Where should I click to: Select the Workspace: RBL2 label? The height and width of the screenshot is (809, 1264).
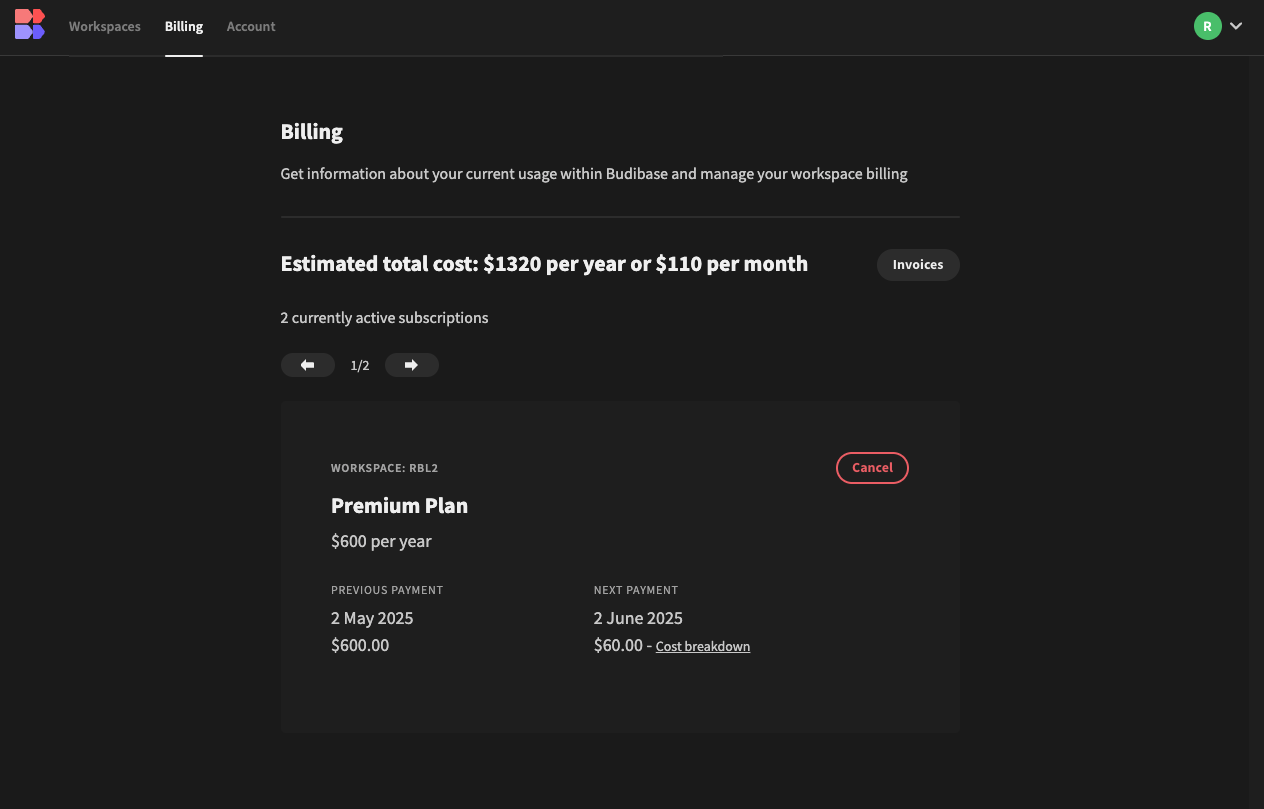(x=385, y=468)
